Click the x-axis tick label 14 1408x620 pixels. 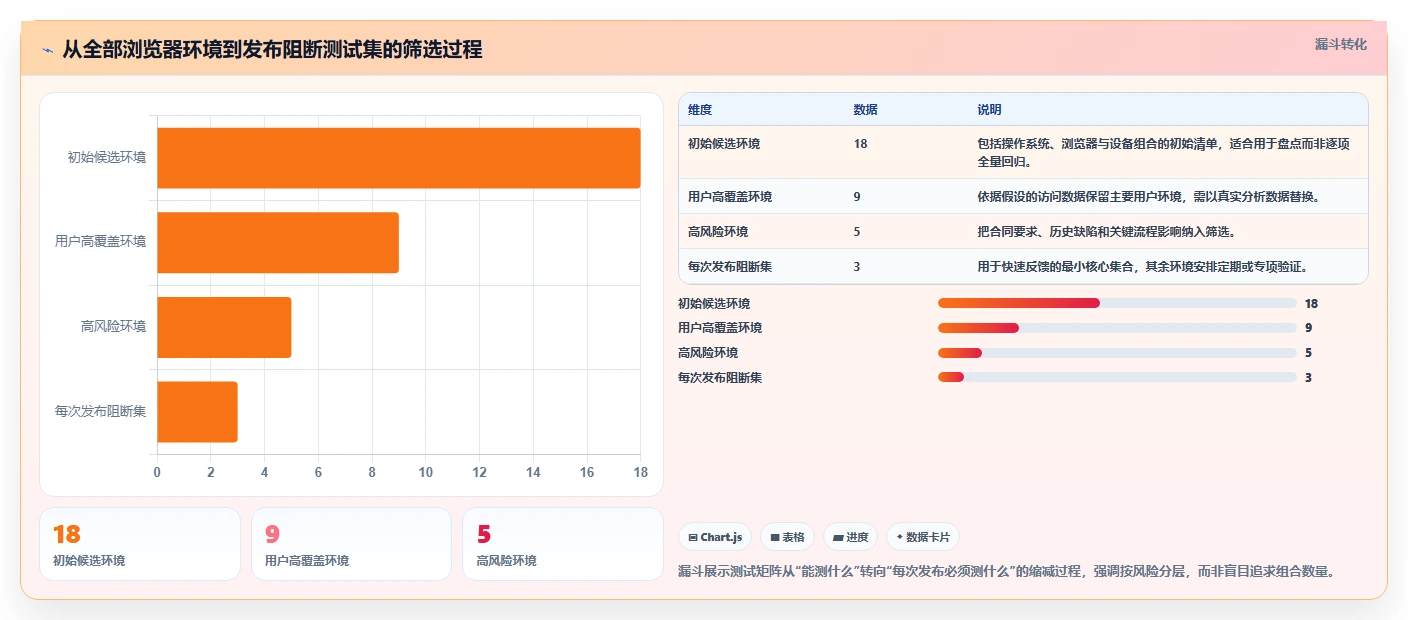point(533,472)
